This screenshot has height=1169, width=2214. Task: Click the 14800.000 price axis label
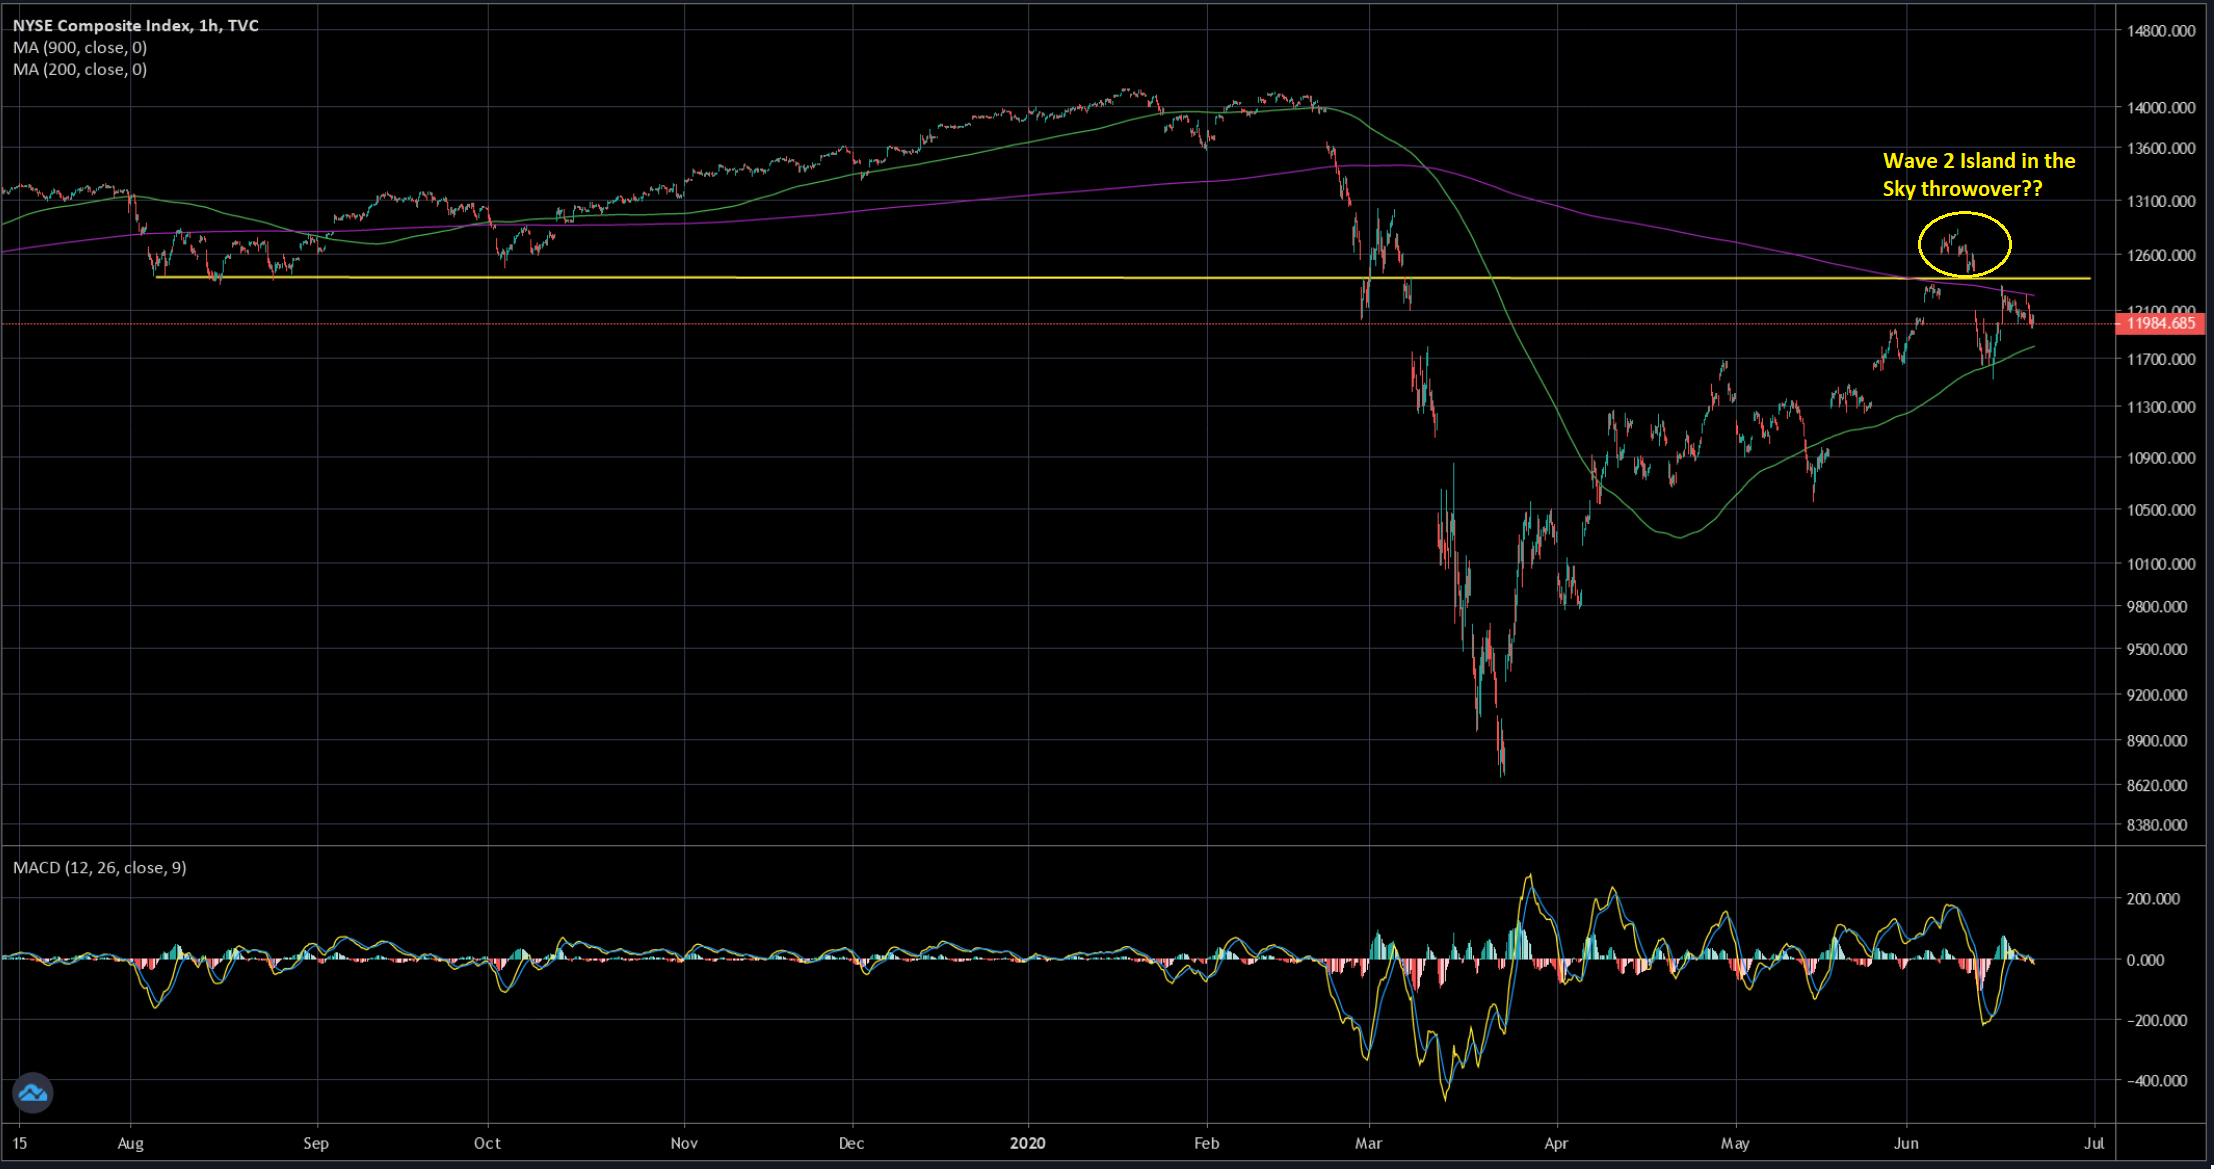2161,31
